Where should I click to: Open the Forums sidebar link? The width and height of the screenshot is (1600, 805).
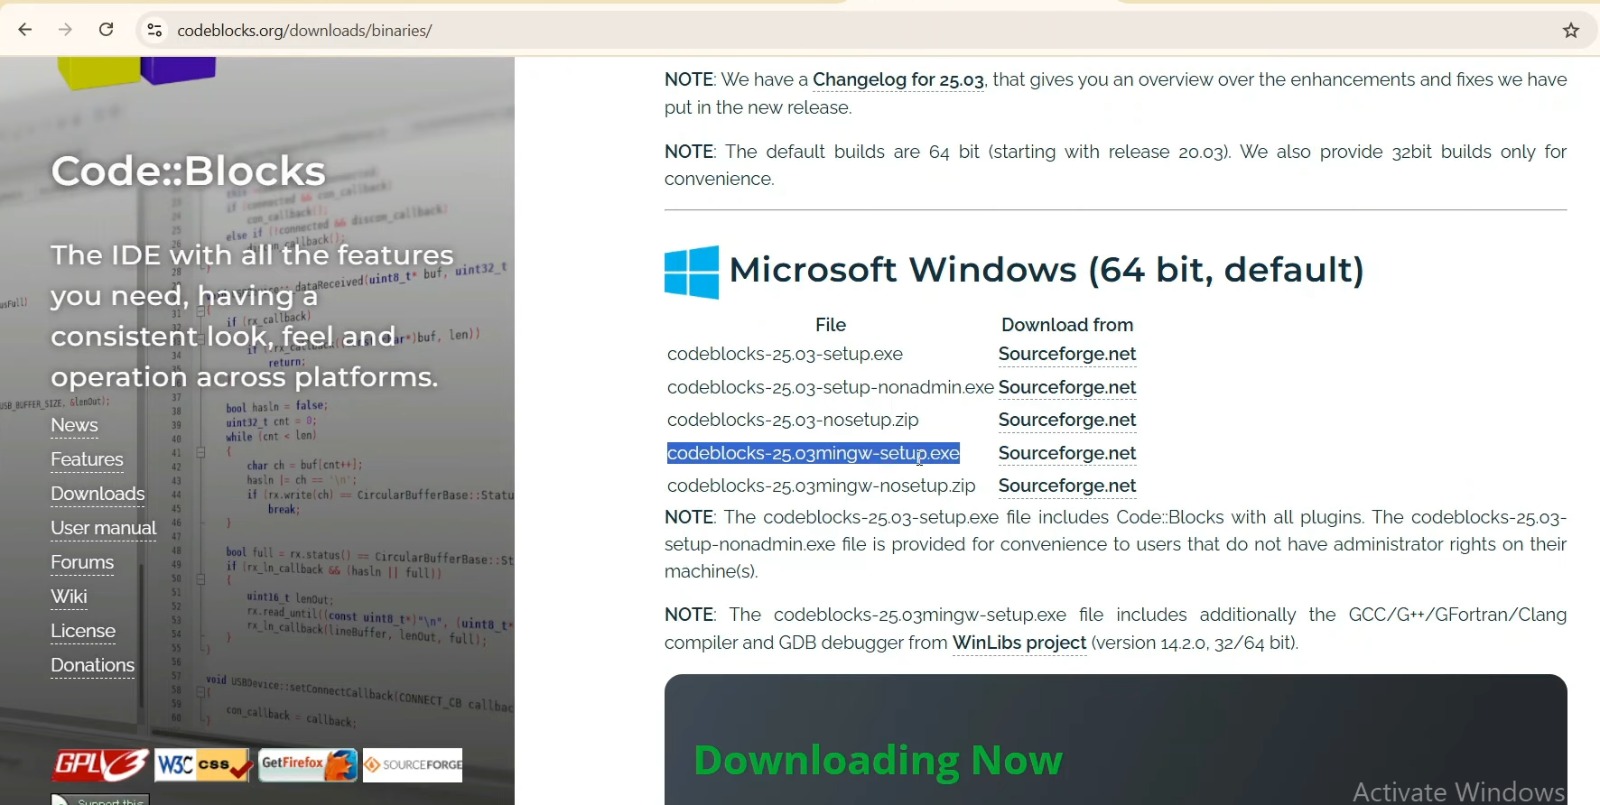82,563
